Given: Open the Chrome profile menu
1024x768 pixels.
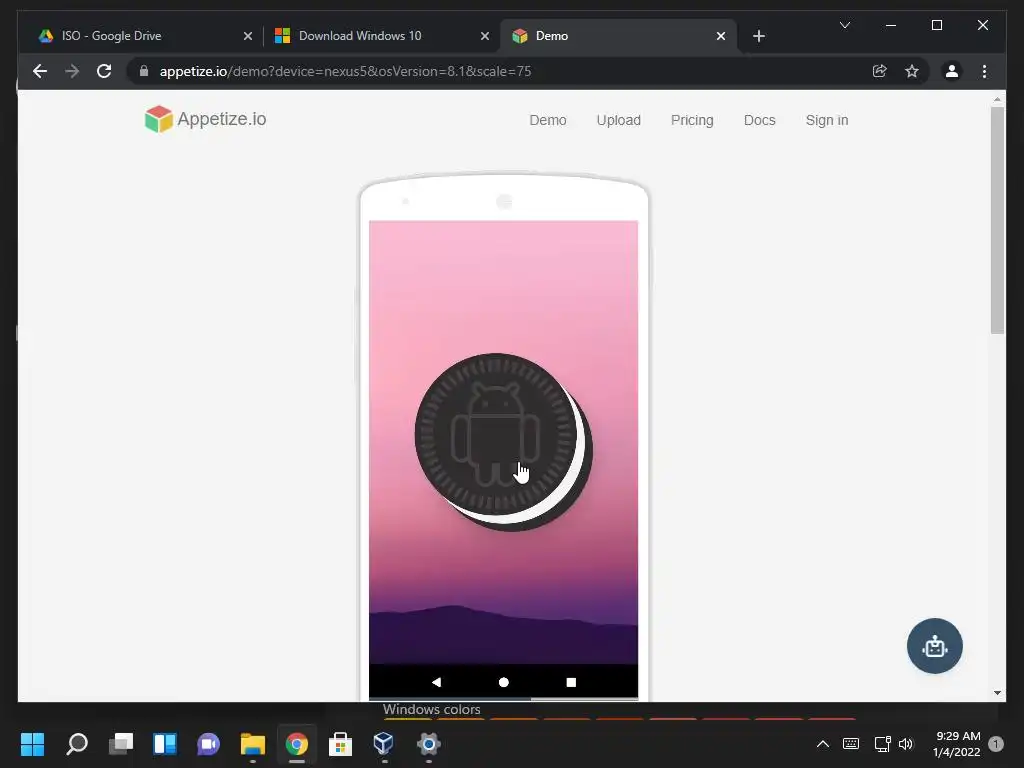Looking at the screenshot, I should (x=952, y=71).
